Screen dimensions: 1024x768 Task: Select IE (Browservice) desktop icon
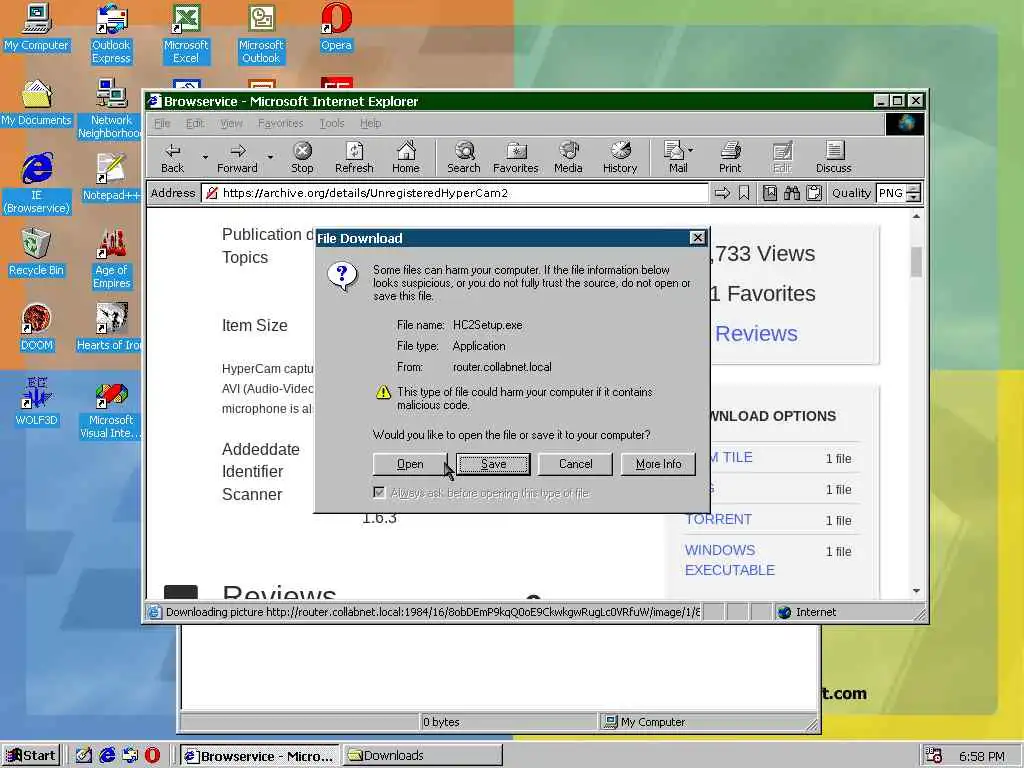36,184
